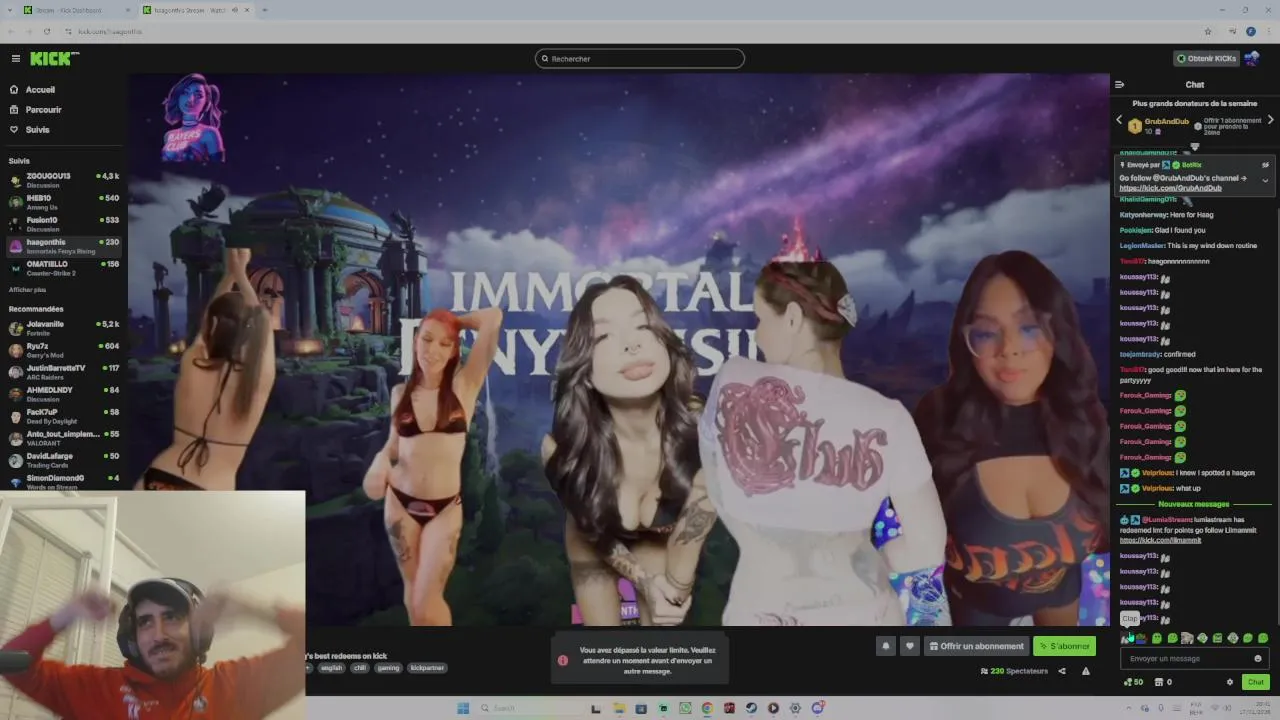Focus the Rechercher search box
Viewport: 1280px width, 720px height.
tap(640, 59)
